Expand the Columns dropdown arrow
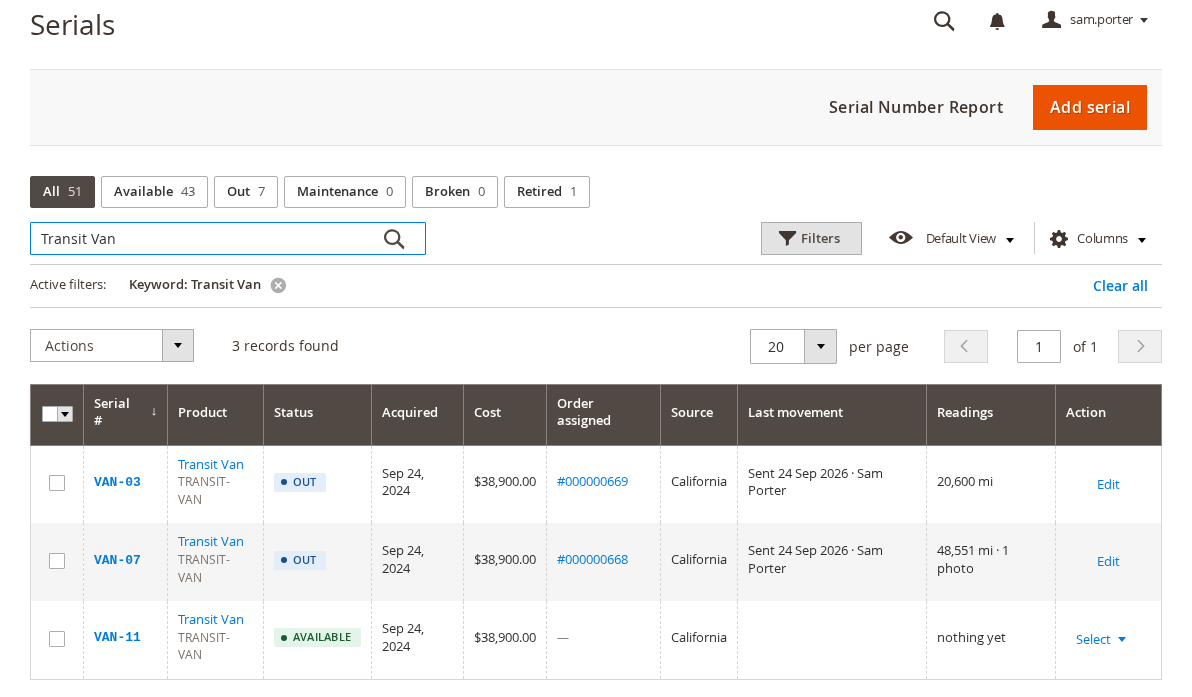Image resolution: width=1192 pixels, height=697 pixels. coord(1141,239)
